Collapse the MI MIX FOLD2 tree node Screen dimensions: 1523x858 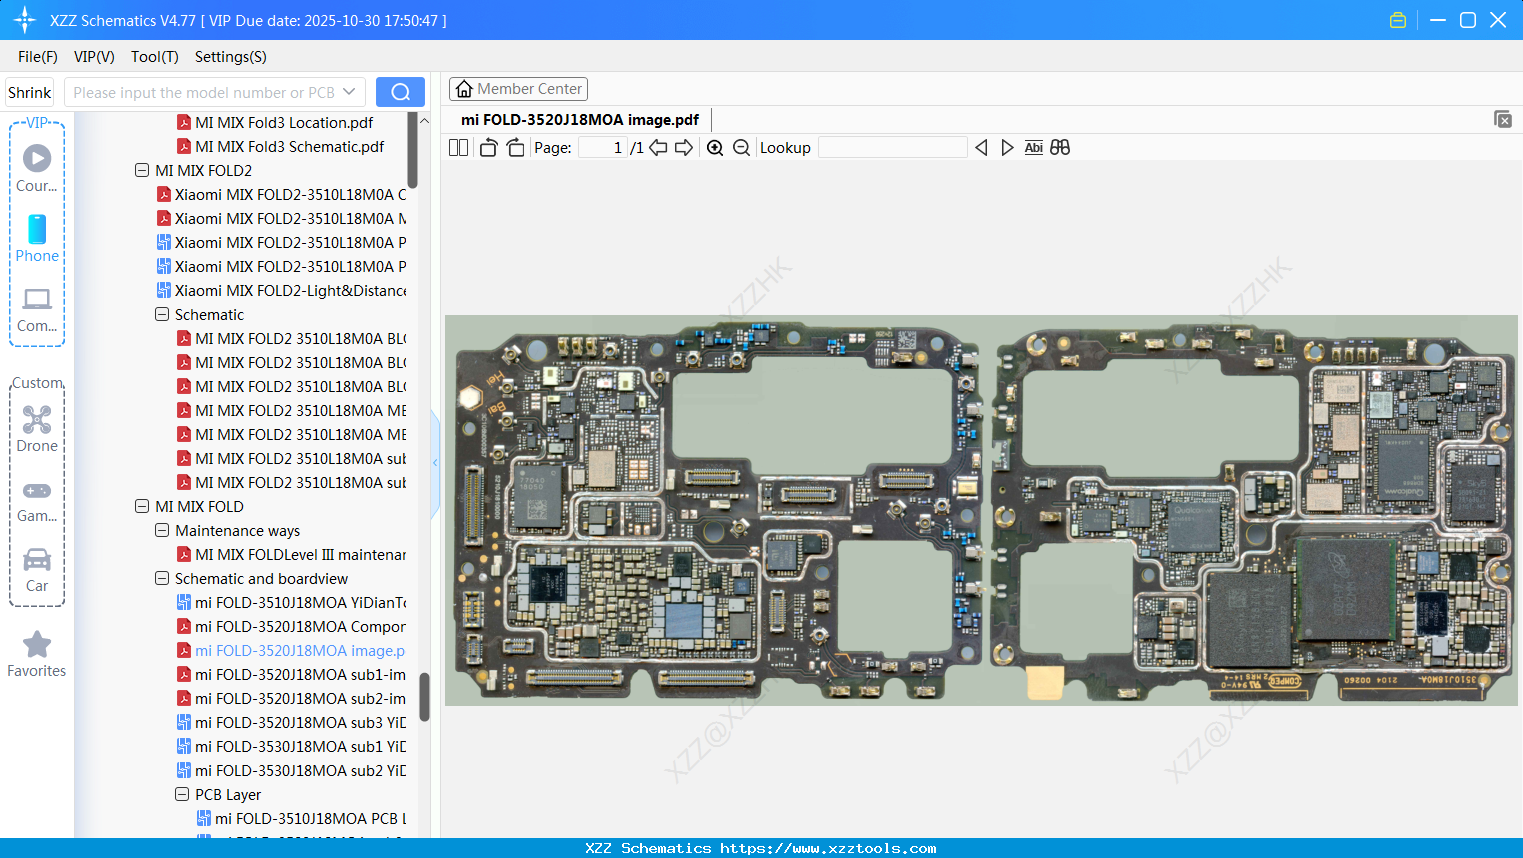click(x=141, y=170)
